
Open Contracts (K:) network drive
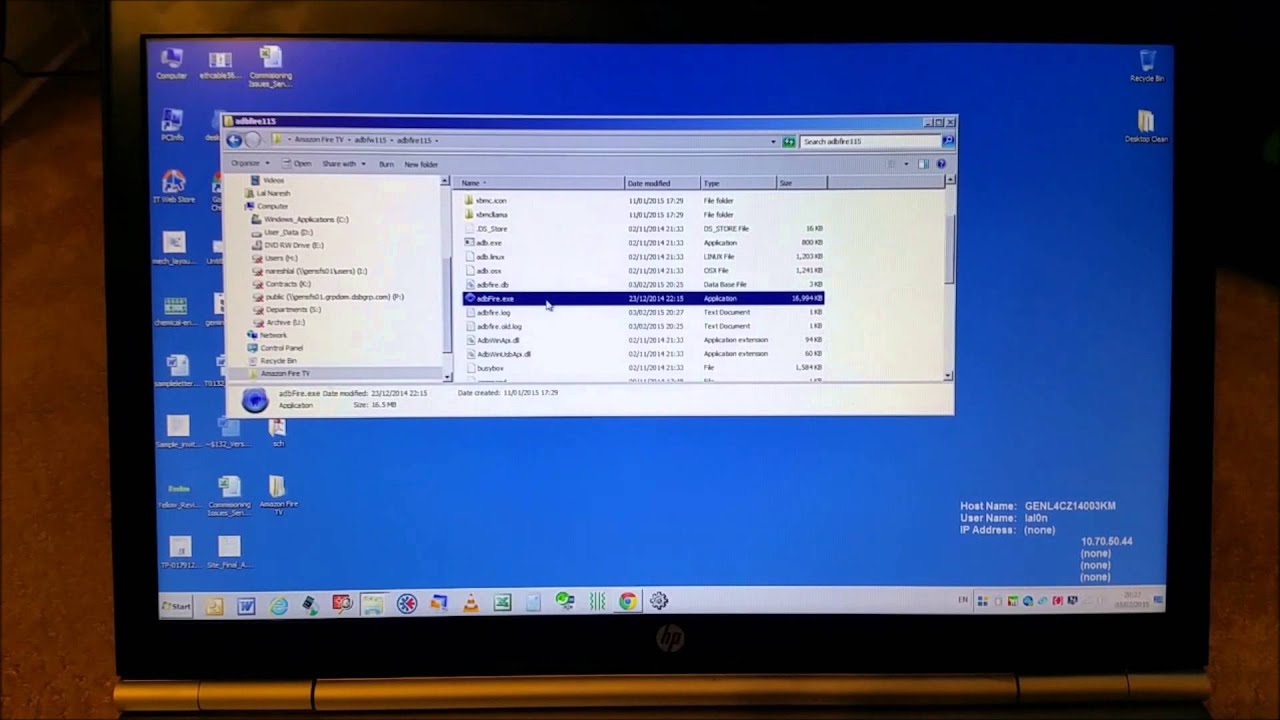pyautogui.click(x=288, y=284)
